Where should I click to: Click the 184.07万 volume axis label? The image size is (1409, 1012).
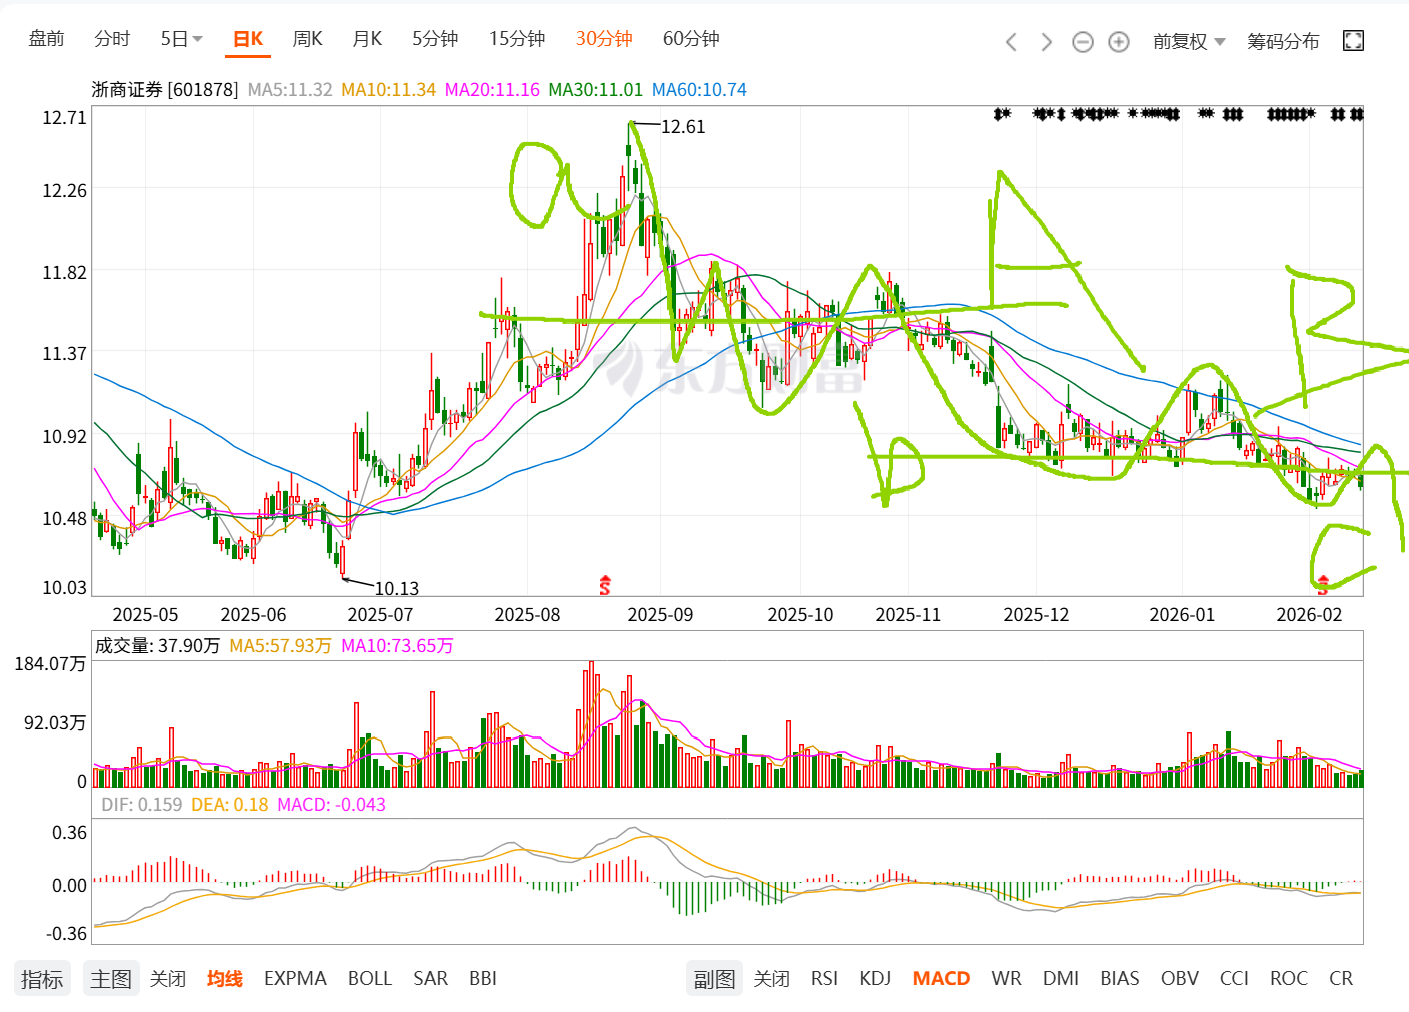coord(50,664)
